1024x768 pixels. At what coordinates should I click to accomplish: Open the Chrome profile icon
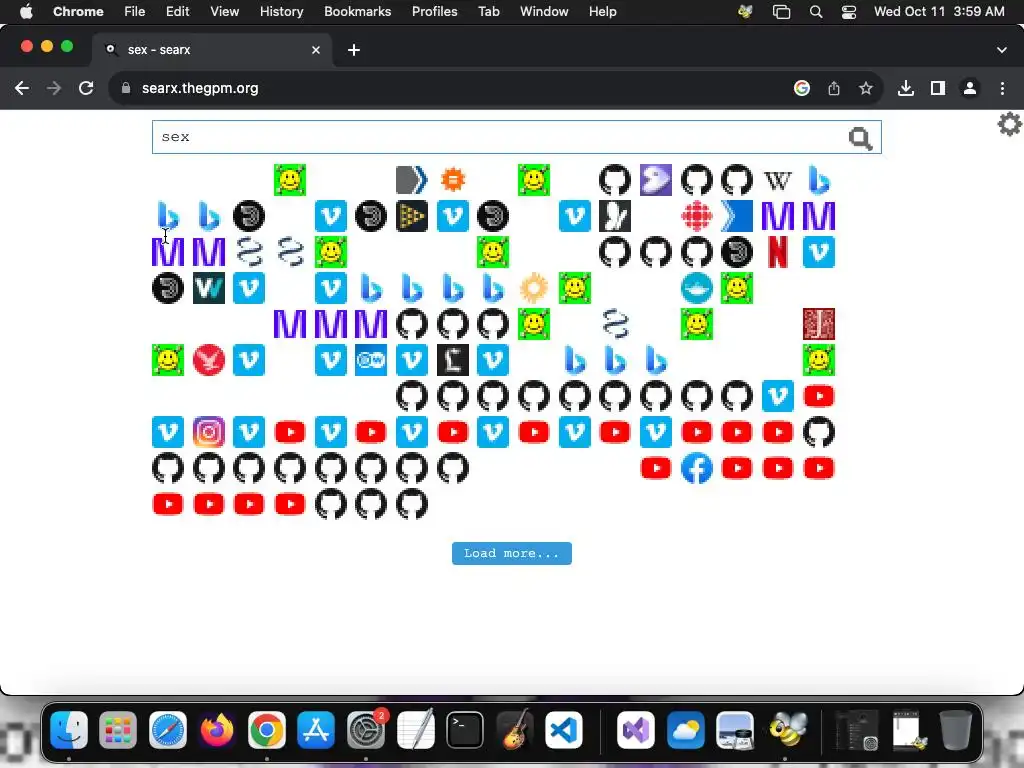pos(970,88)
